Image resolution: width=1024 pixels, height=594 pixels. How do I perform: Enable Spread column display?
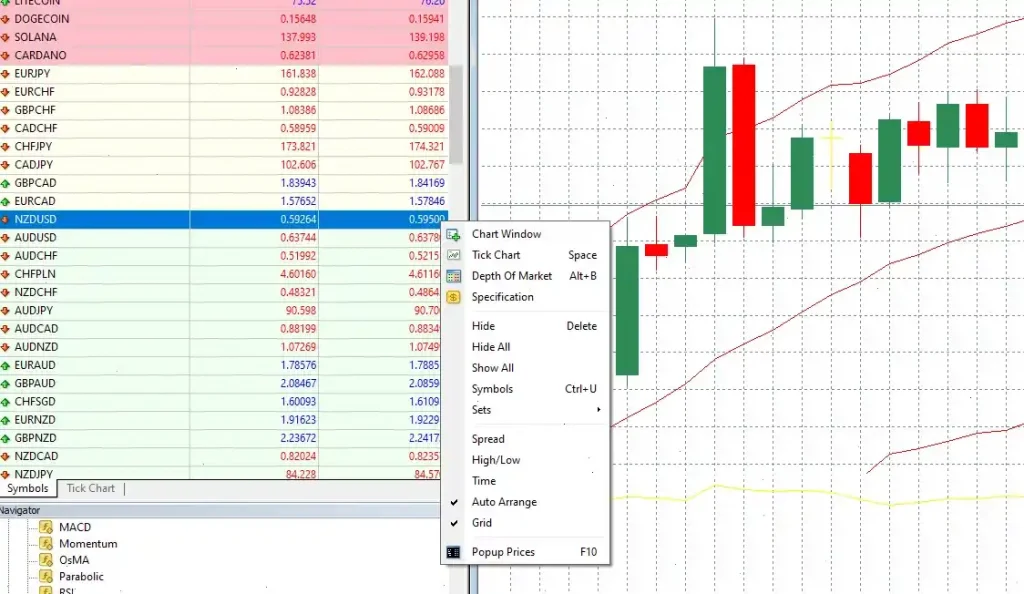pyautogui.click(x=487, y=439)
